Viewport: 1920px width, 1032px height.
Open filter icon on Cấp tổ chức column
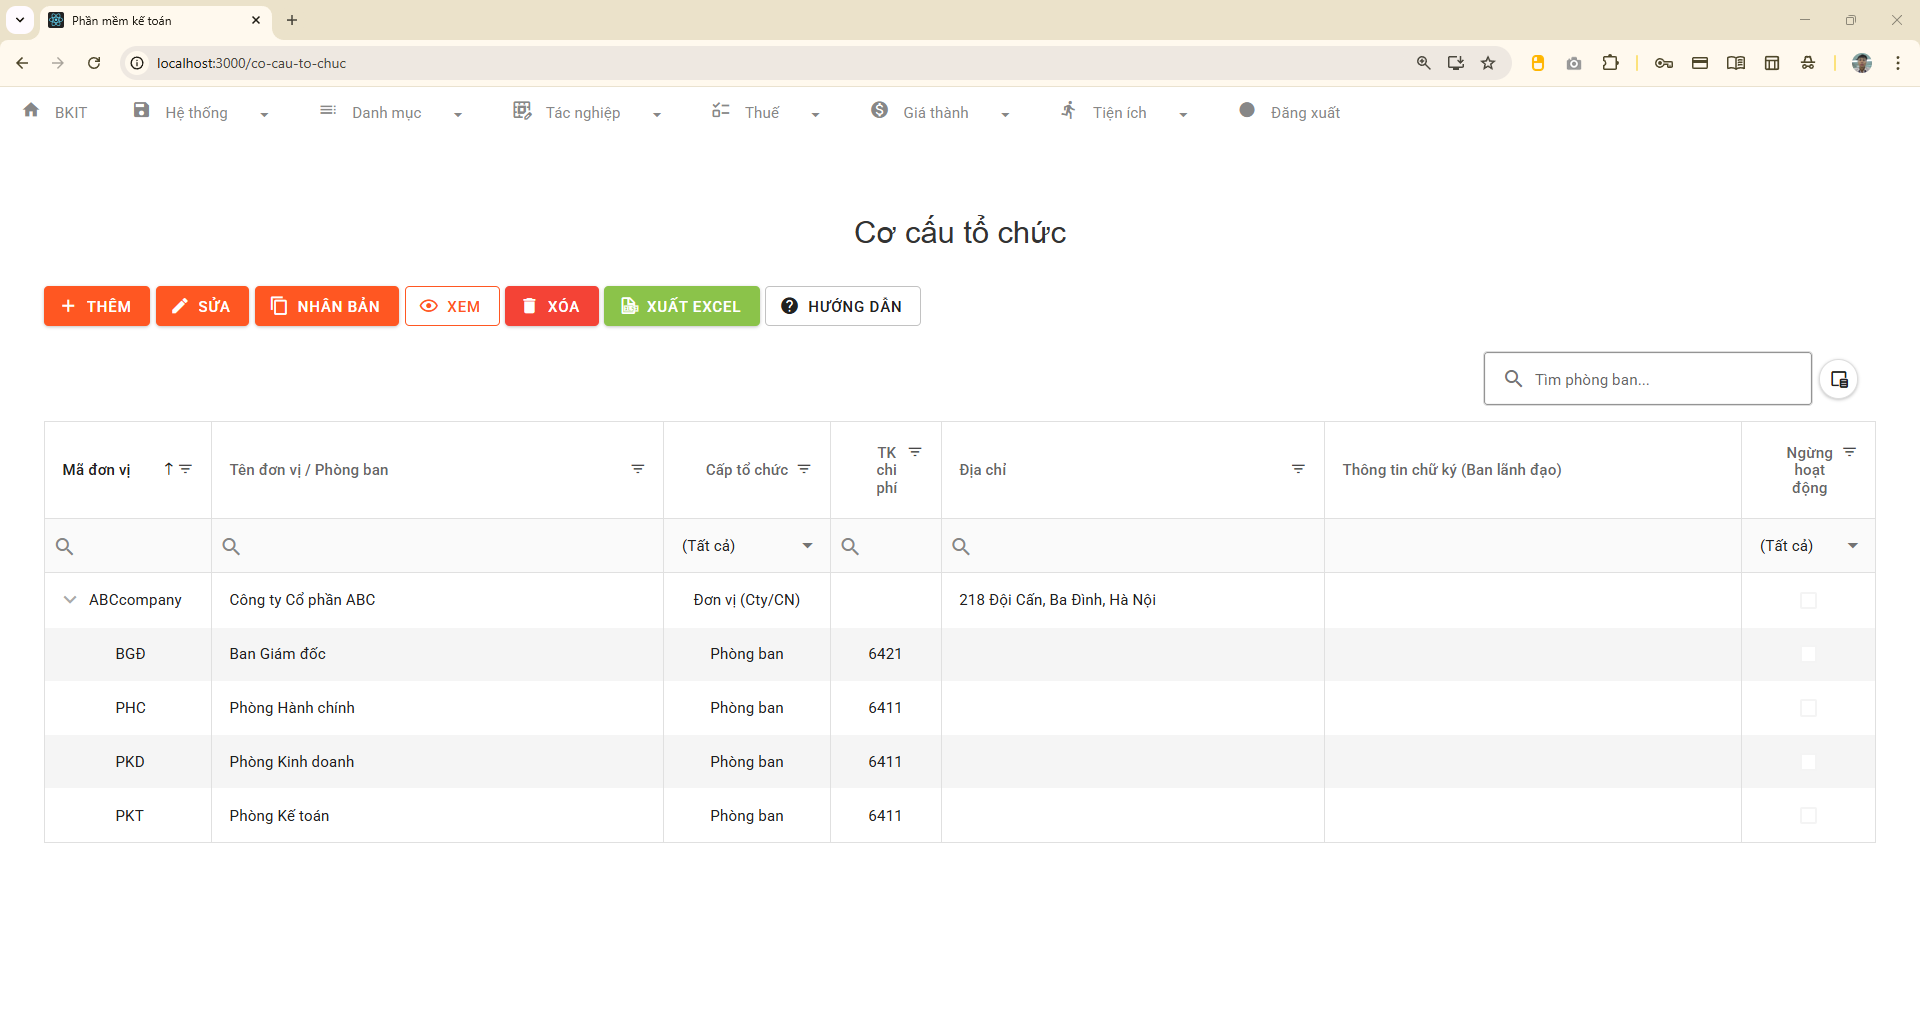tap(804, 469)
